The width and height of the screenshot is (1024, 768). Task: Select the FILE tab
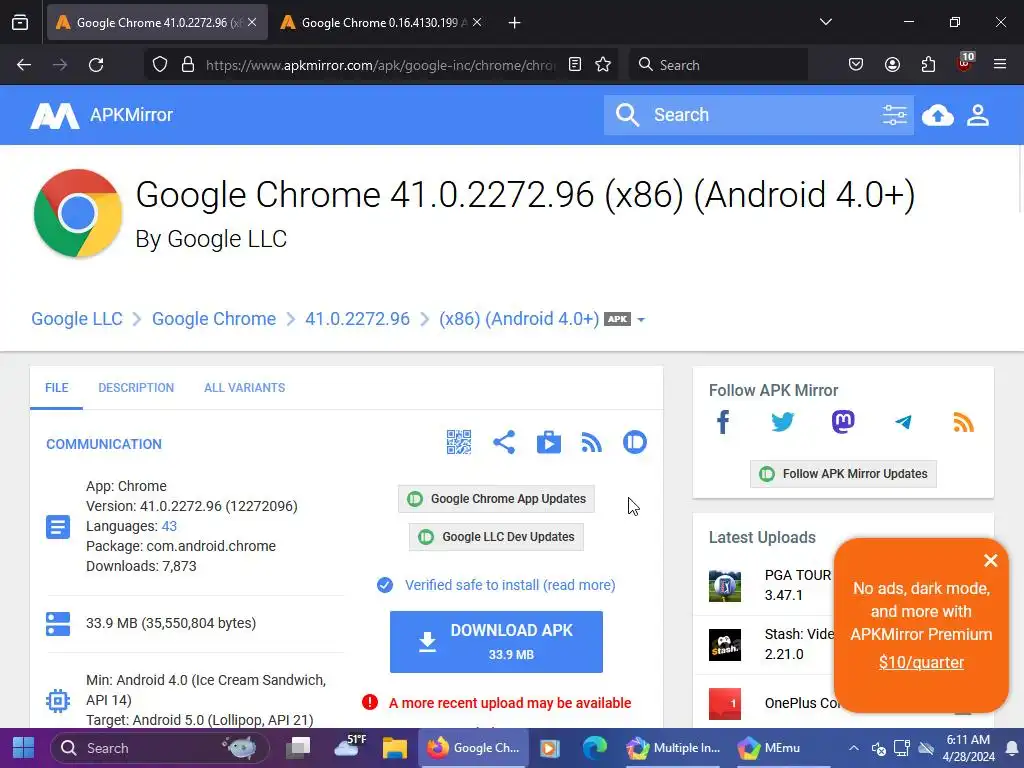(57, 388)
